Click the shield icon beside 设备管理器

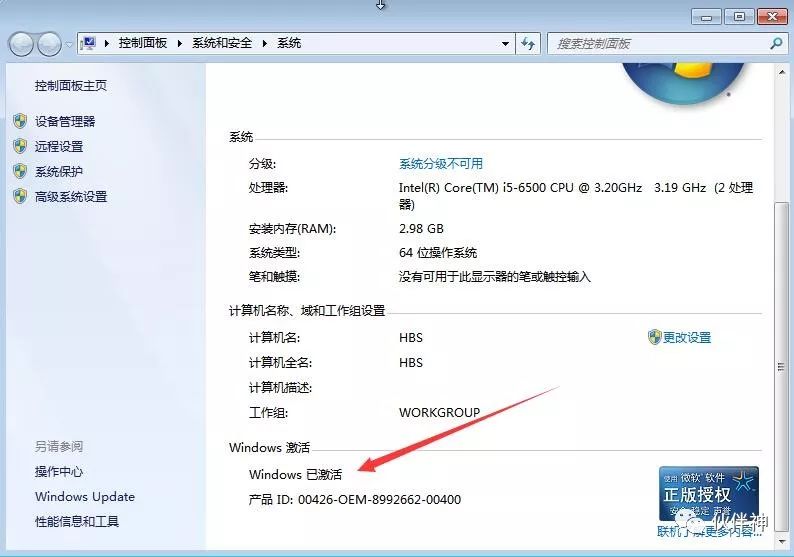20,121
